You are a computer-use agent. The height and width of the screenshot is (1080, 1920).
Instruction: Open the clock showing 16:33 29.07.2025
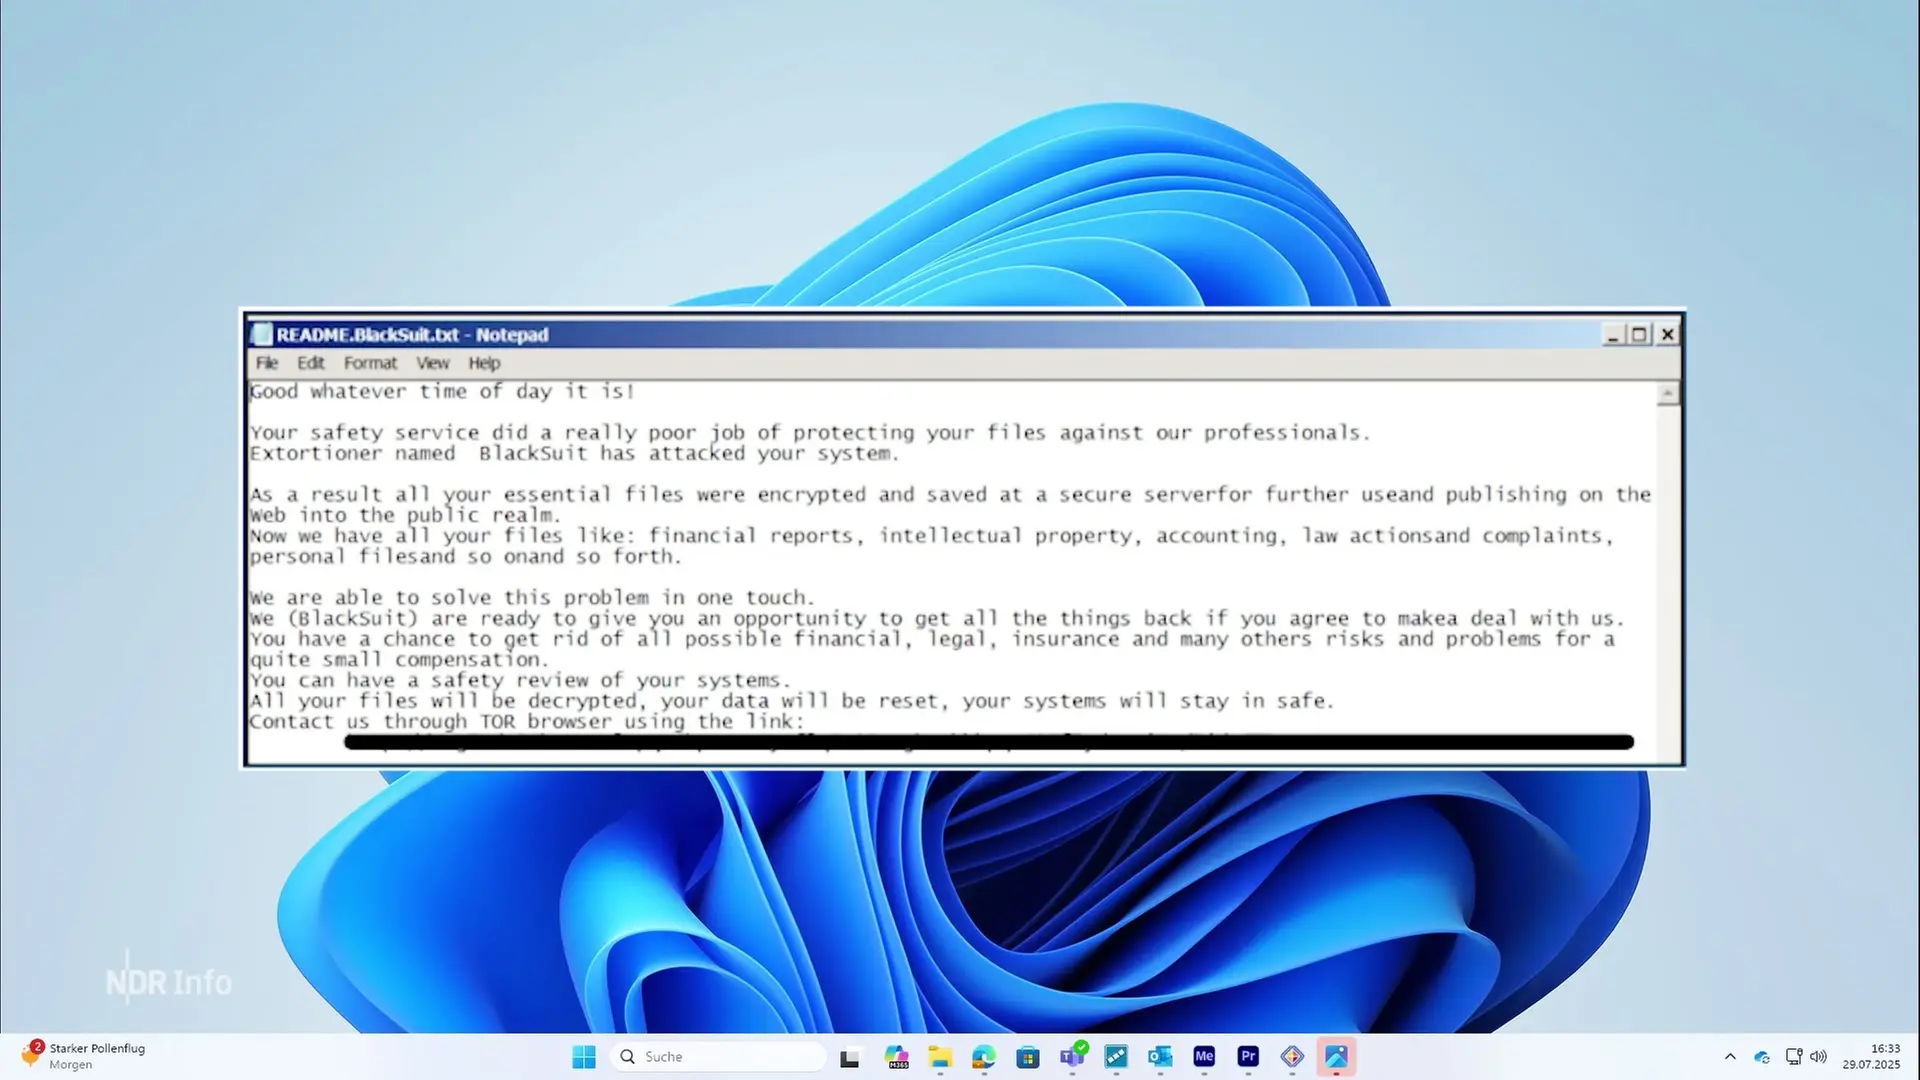1871,1057
